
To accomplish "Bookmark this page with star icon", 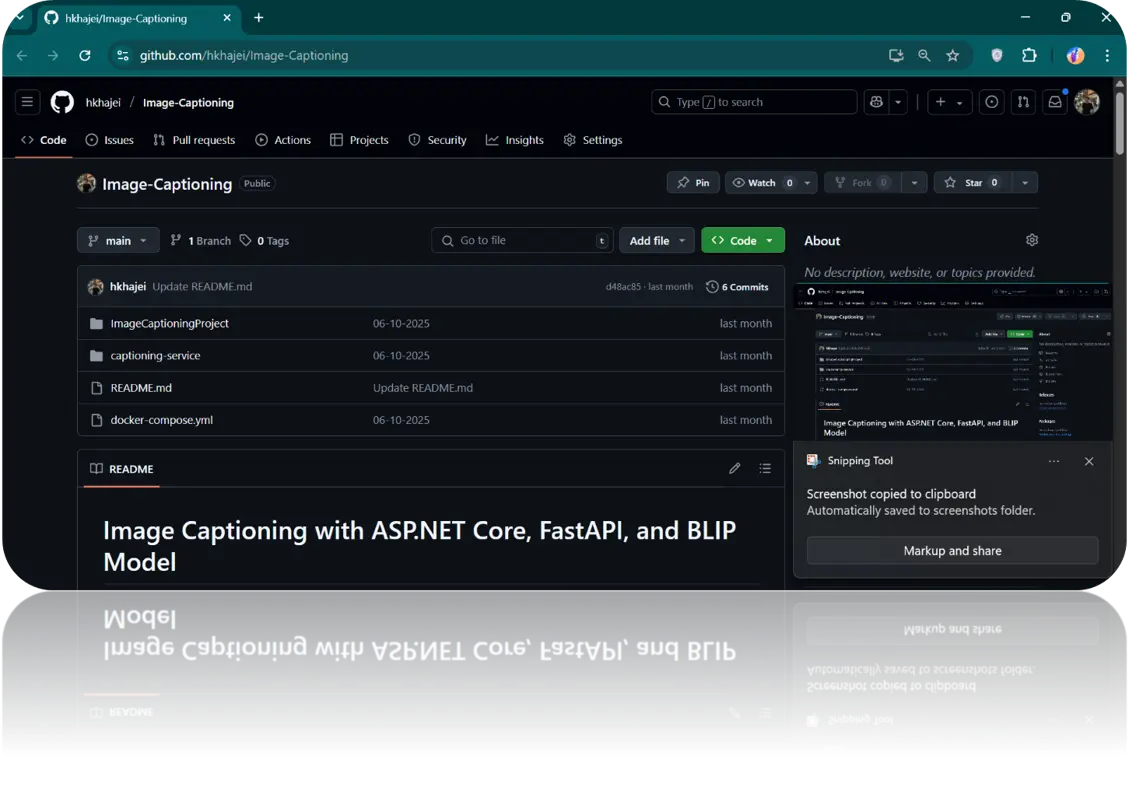I will (953, 56).
